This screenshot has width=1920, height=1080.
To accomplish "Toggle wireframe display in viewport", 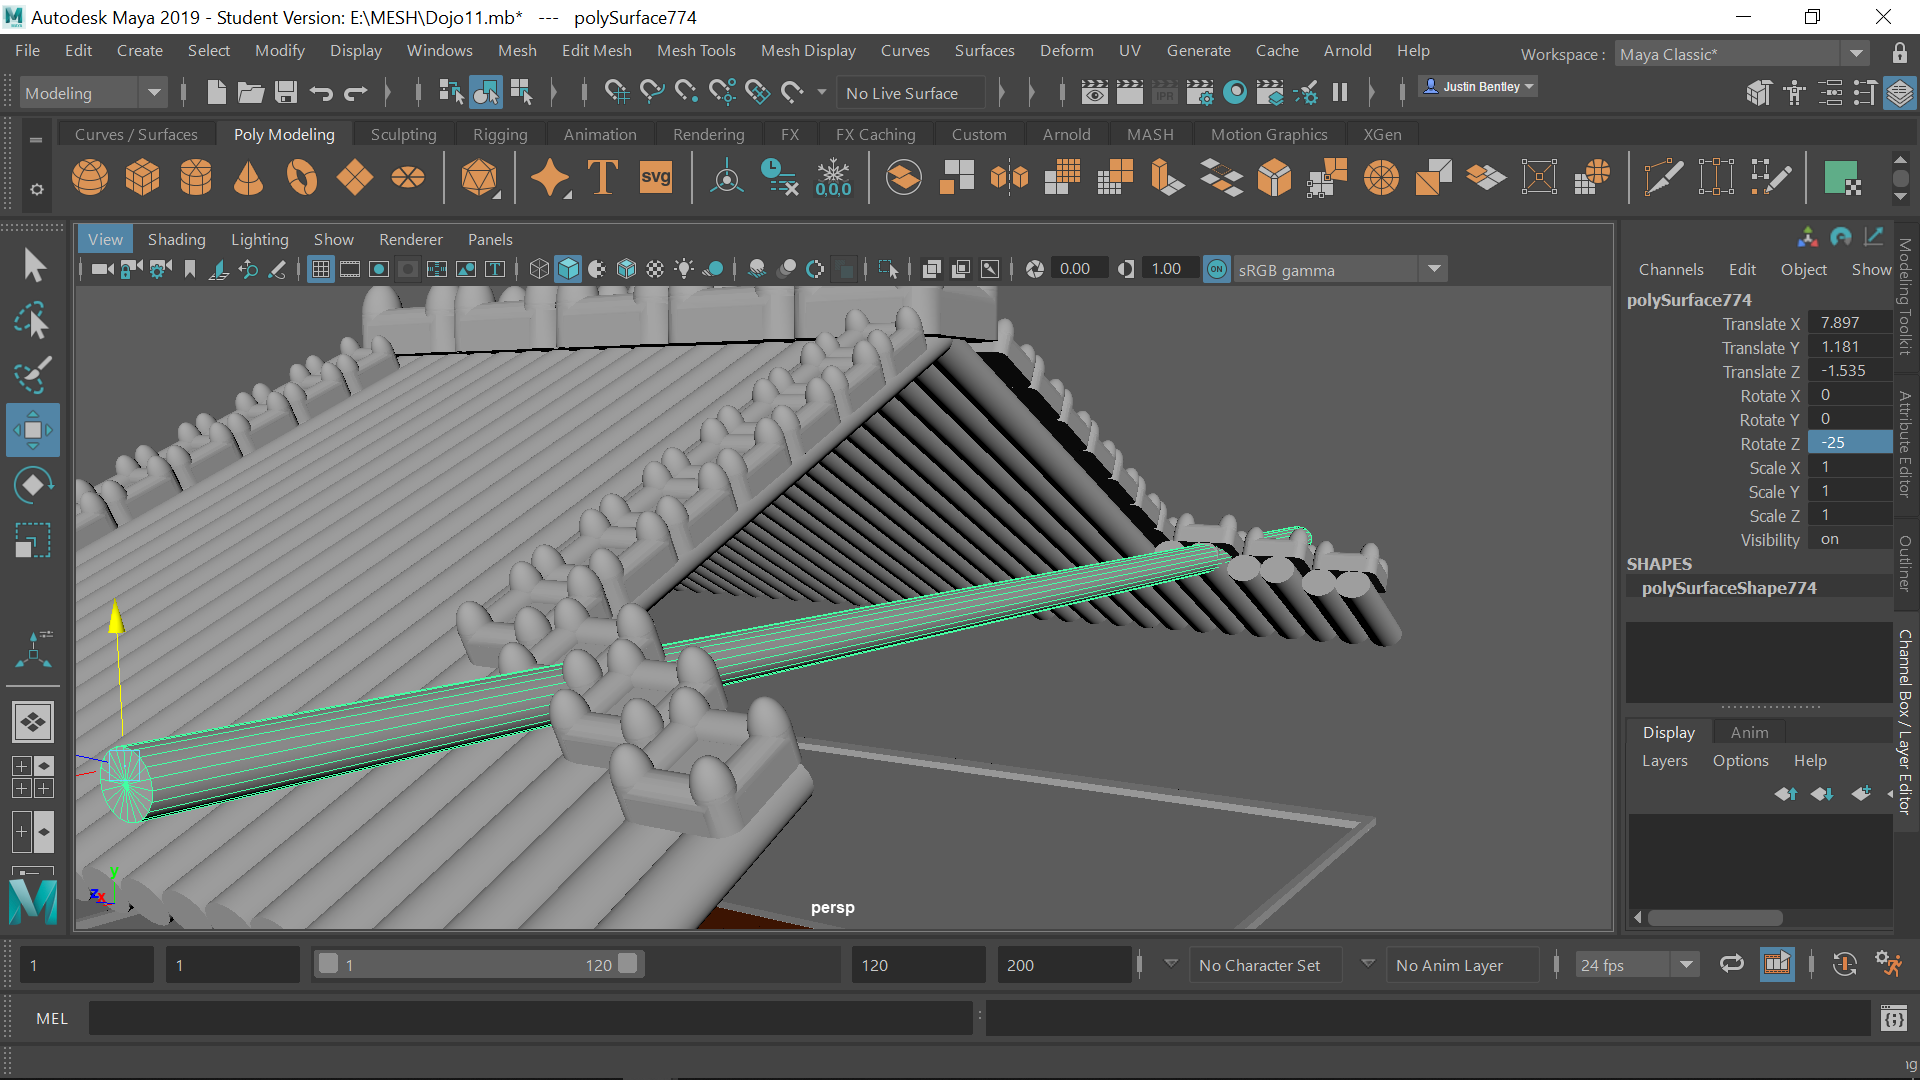I will tap(539, 269).
